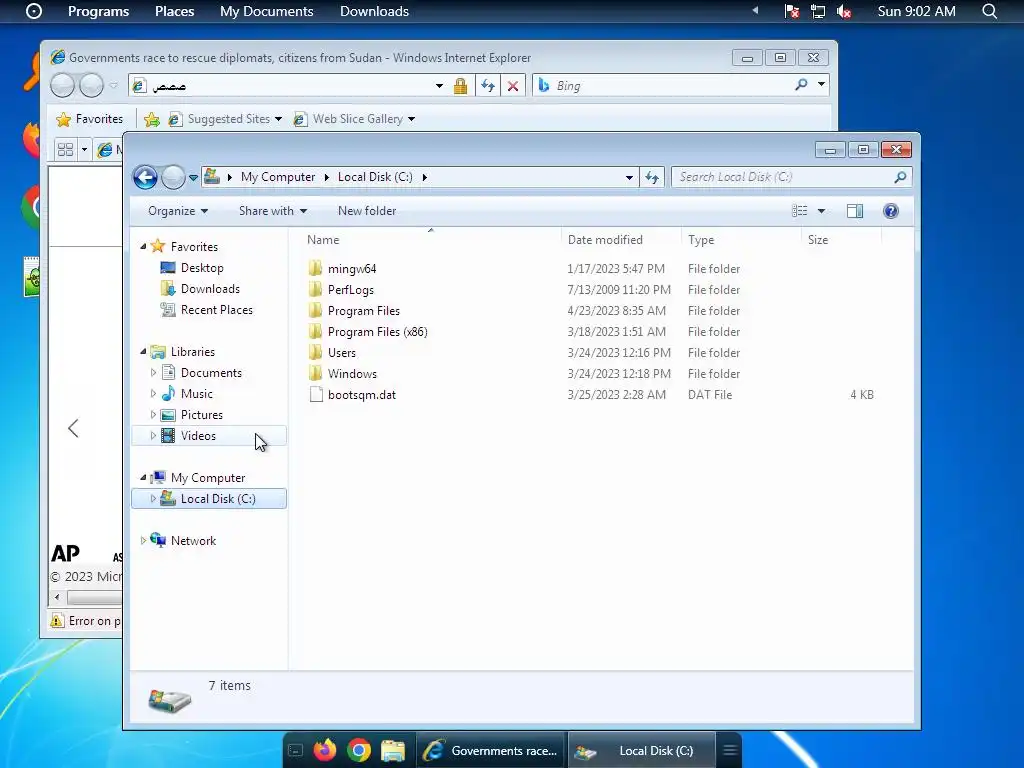Click the magnifier in Search Local Disk box
Image resolution: width=1024 pixels, height=768 pixels.
coord(900,177)
